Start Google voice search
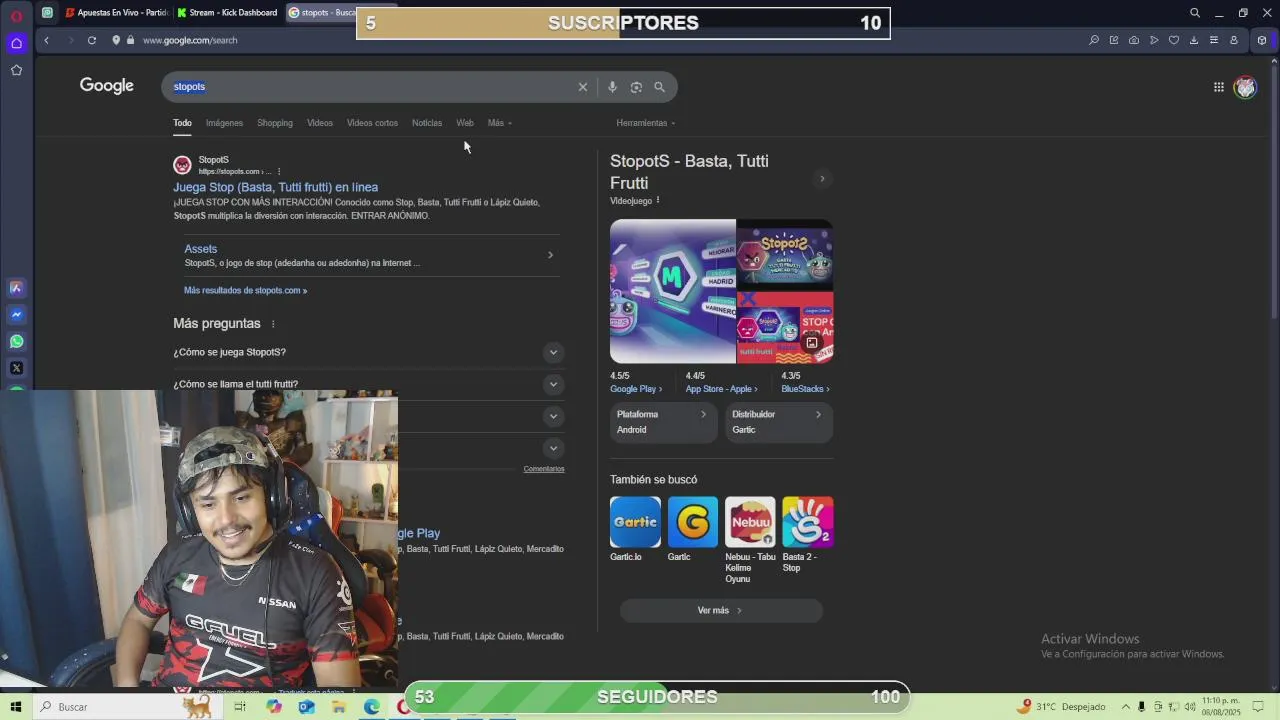 (x=612, y=87)
